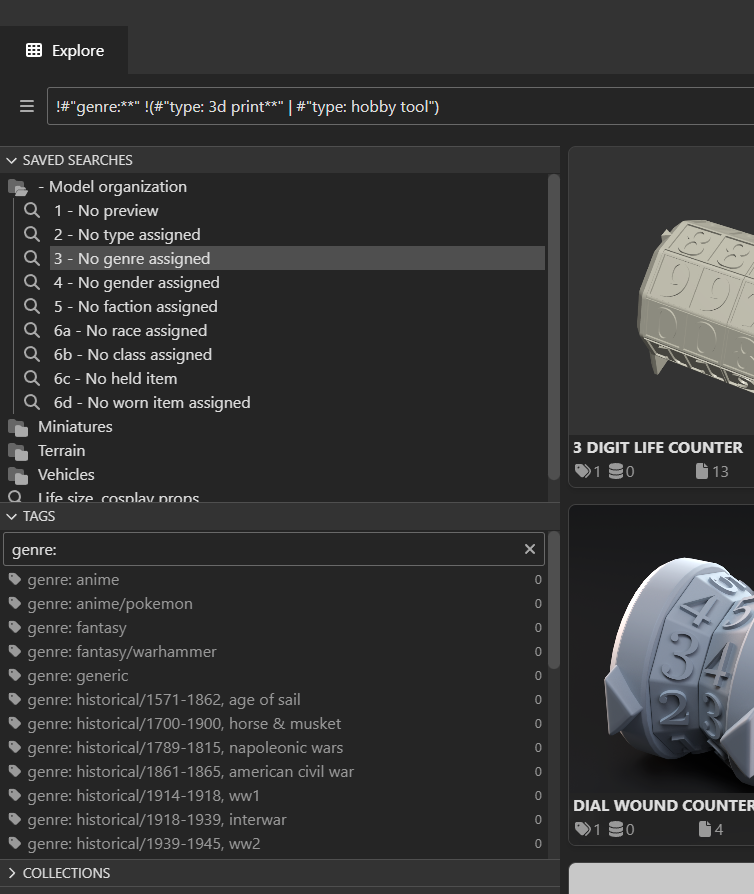The height and width of the screenshot is (894, 754).
Task: Switch to the Explore tab
Action: 64,51
